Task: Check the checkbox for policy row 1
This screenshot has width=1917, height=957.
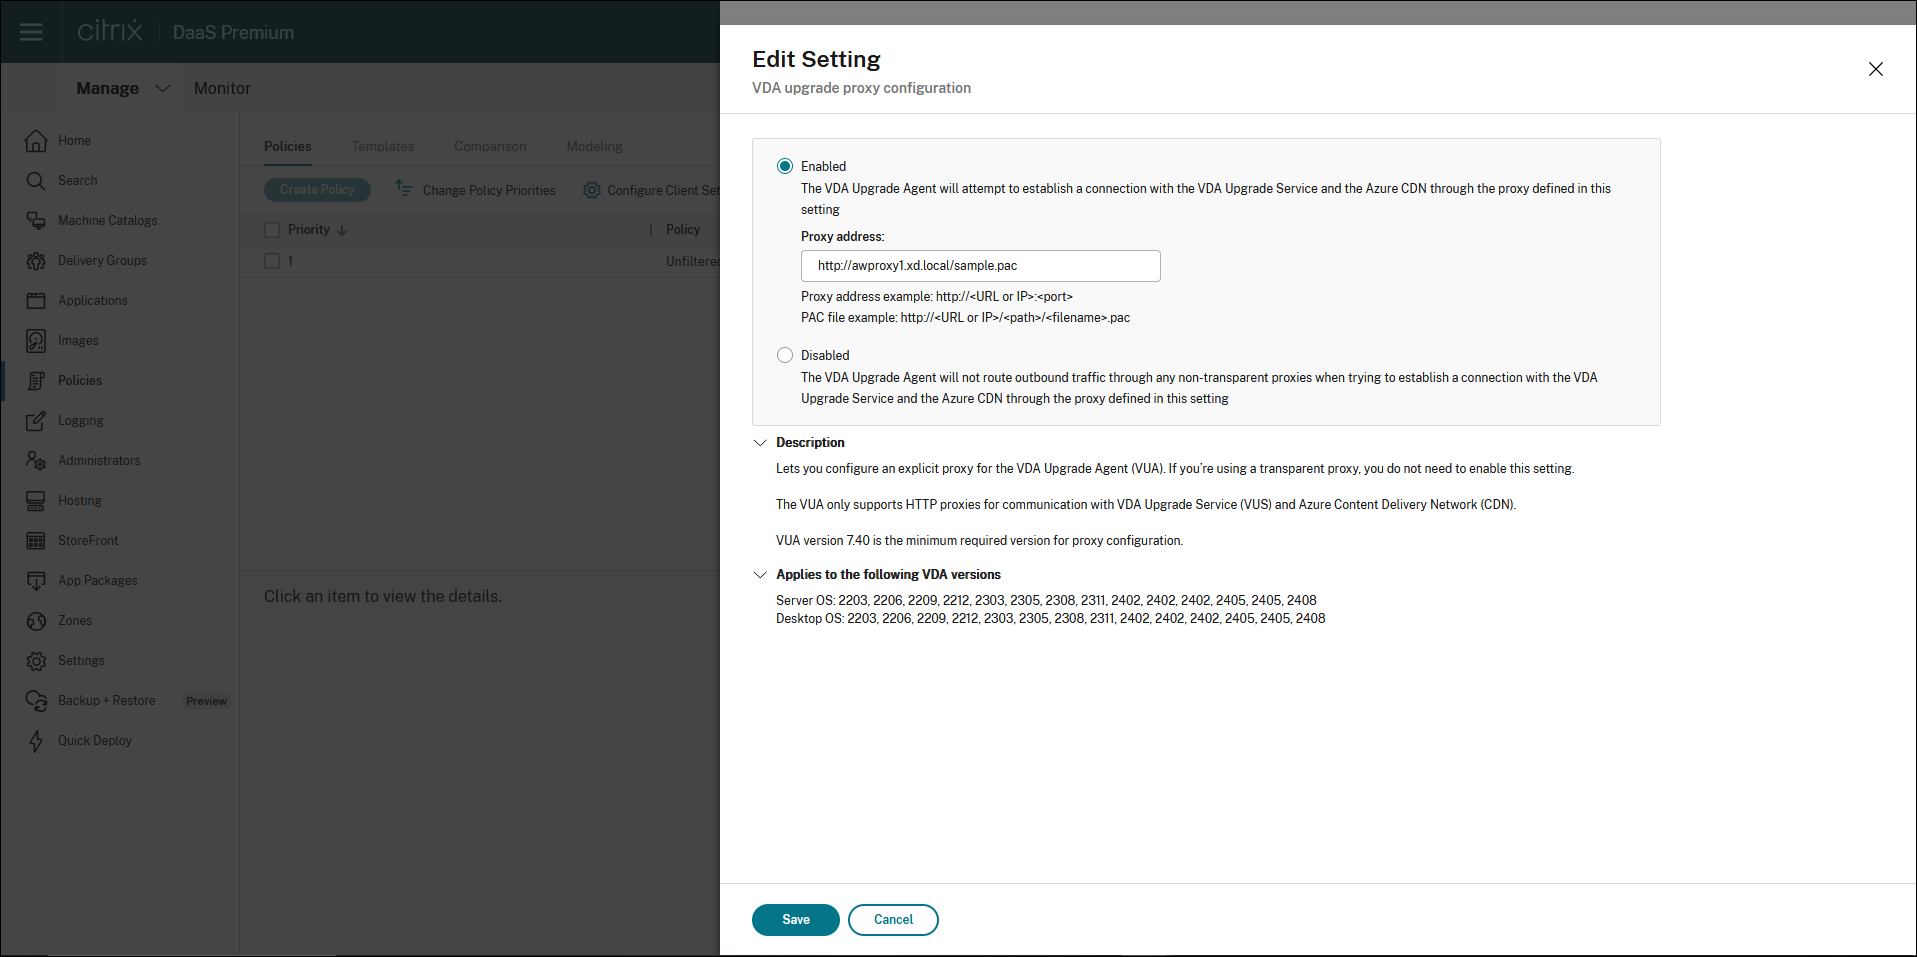Action: tap(272, 261)
